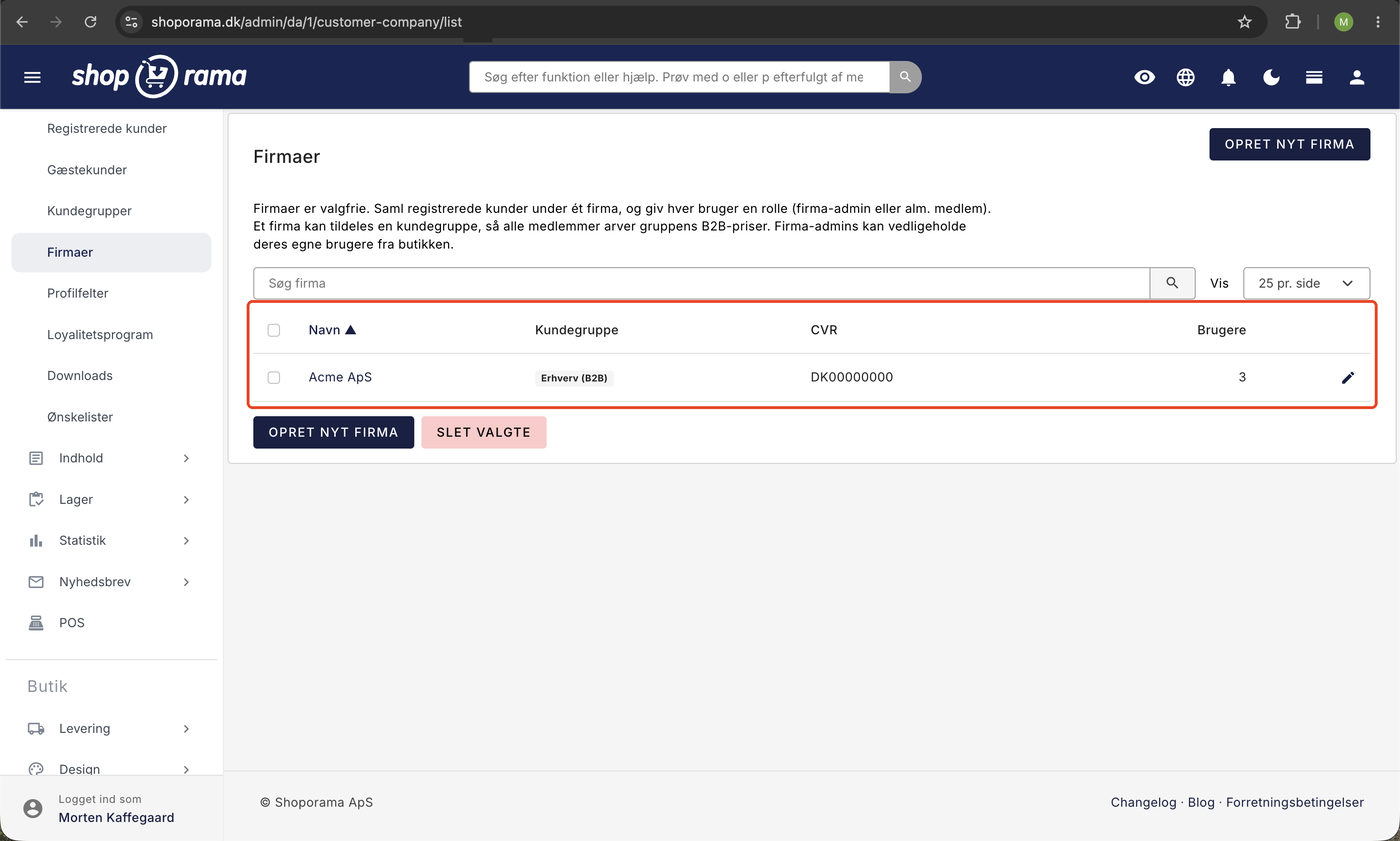Image resolution: width=1400 pixels, height=841 pixels.
Task: Open Gæstekunder in sidebar
Action: pyautogui.click(x=87, y=170)
